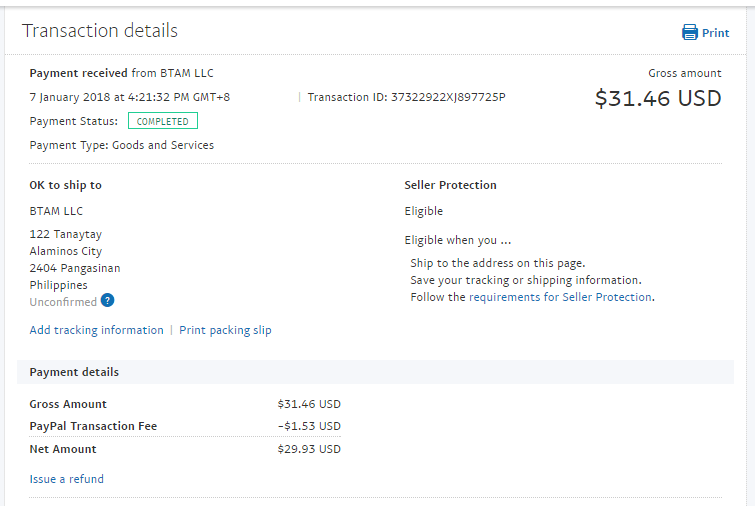Click the Unconfirmed address status text
Image resolution: width=755 pixels, height=506 pixels.
tap(63, 302)
